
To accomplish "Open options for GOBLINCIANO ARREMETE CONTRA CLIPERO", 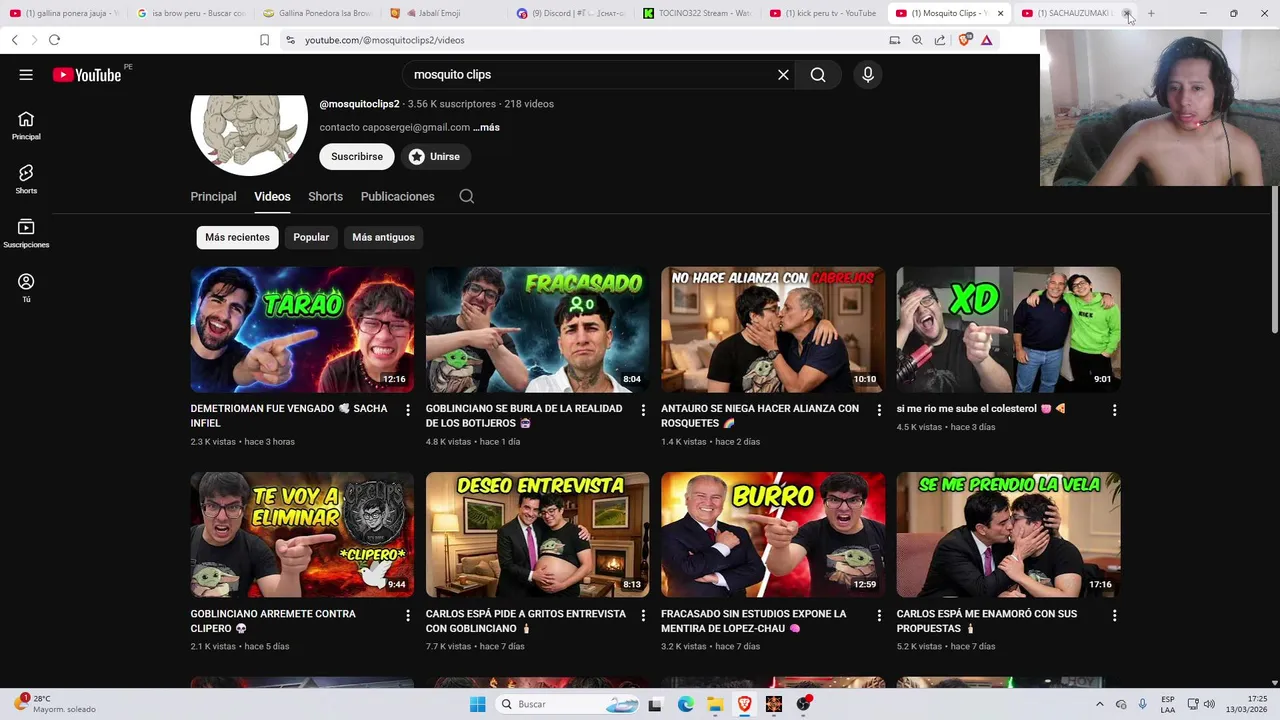I will (x=408, y=616).
